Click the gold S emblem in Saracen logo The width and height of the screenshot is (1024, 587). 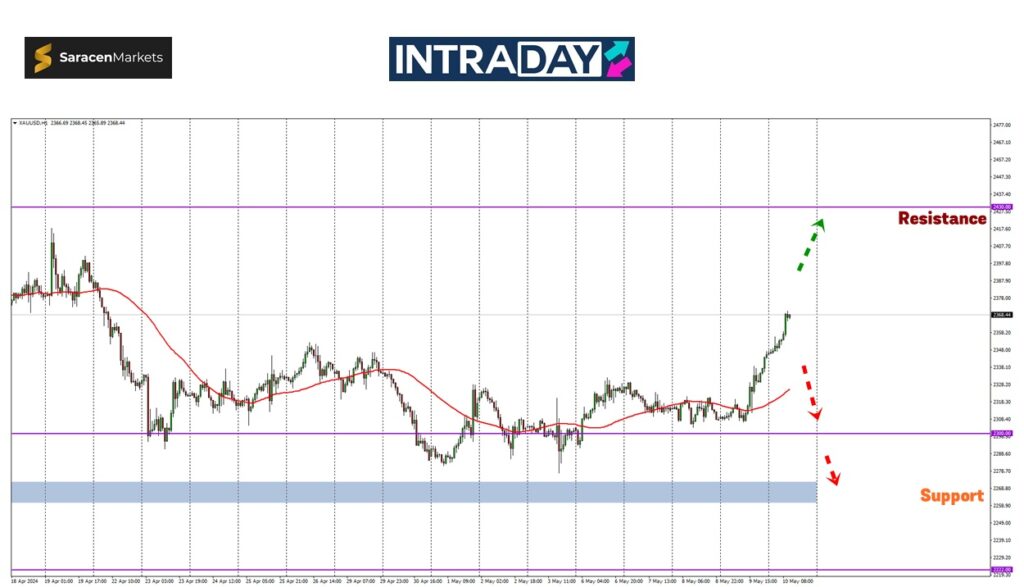pos(43,58)
